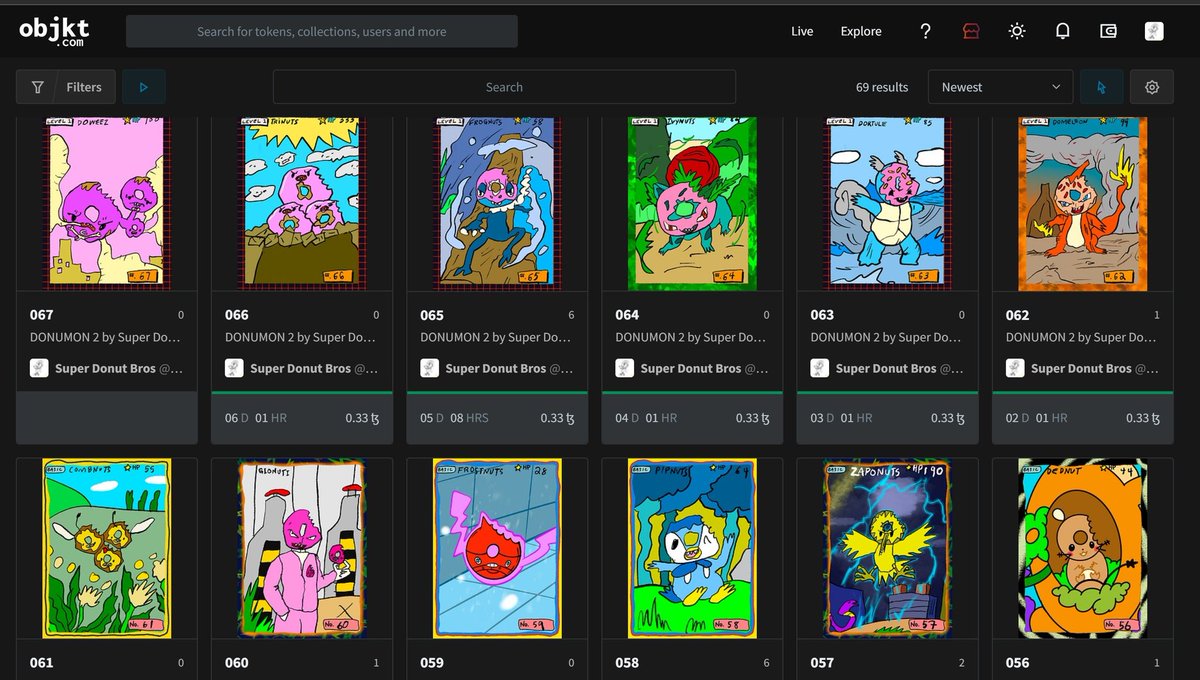Click the 0.33 tez price on card 066
Screen dimensions: 1200x680
point(363,418)
